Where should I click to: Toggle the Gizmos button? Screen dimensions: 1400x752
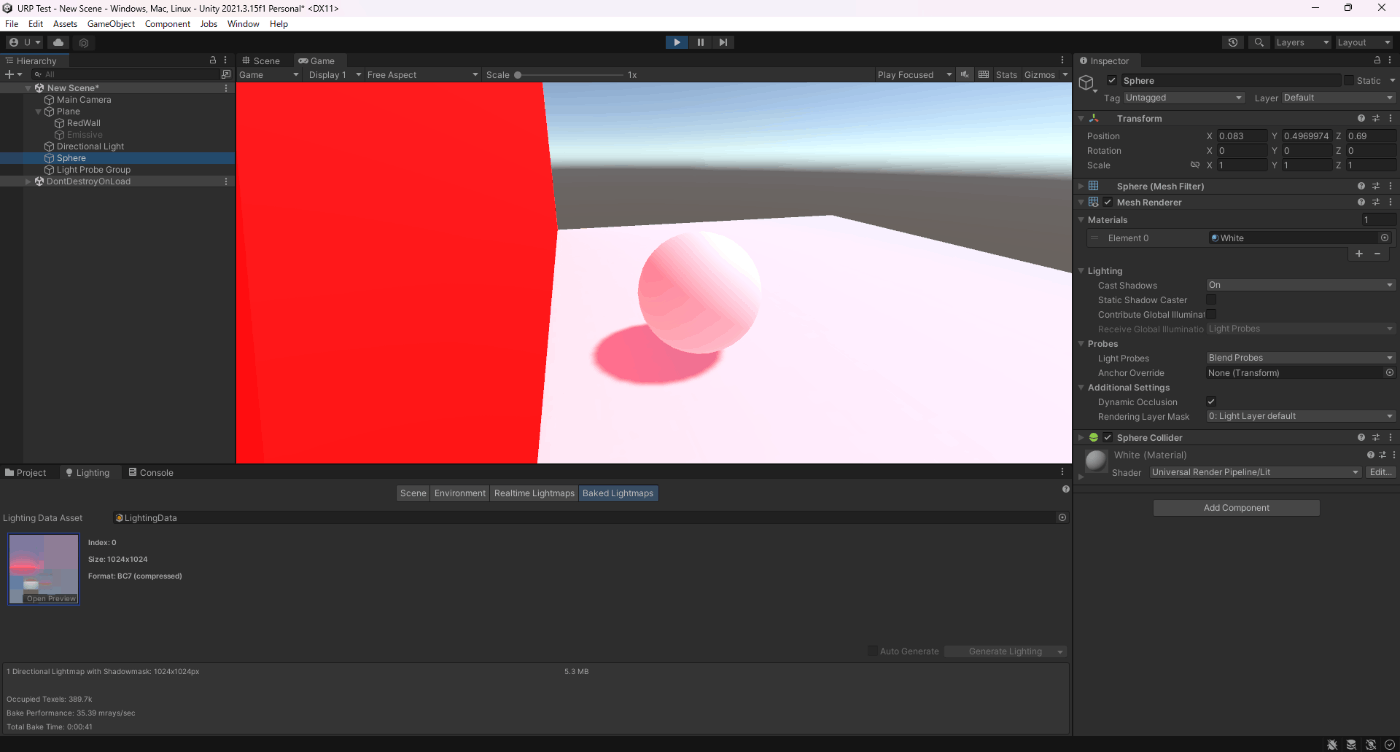[1039, 75]
